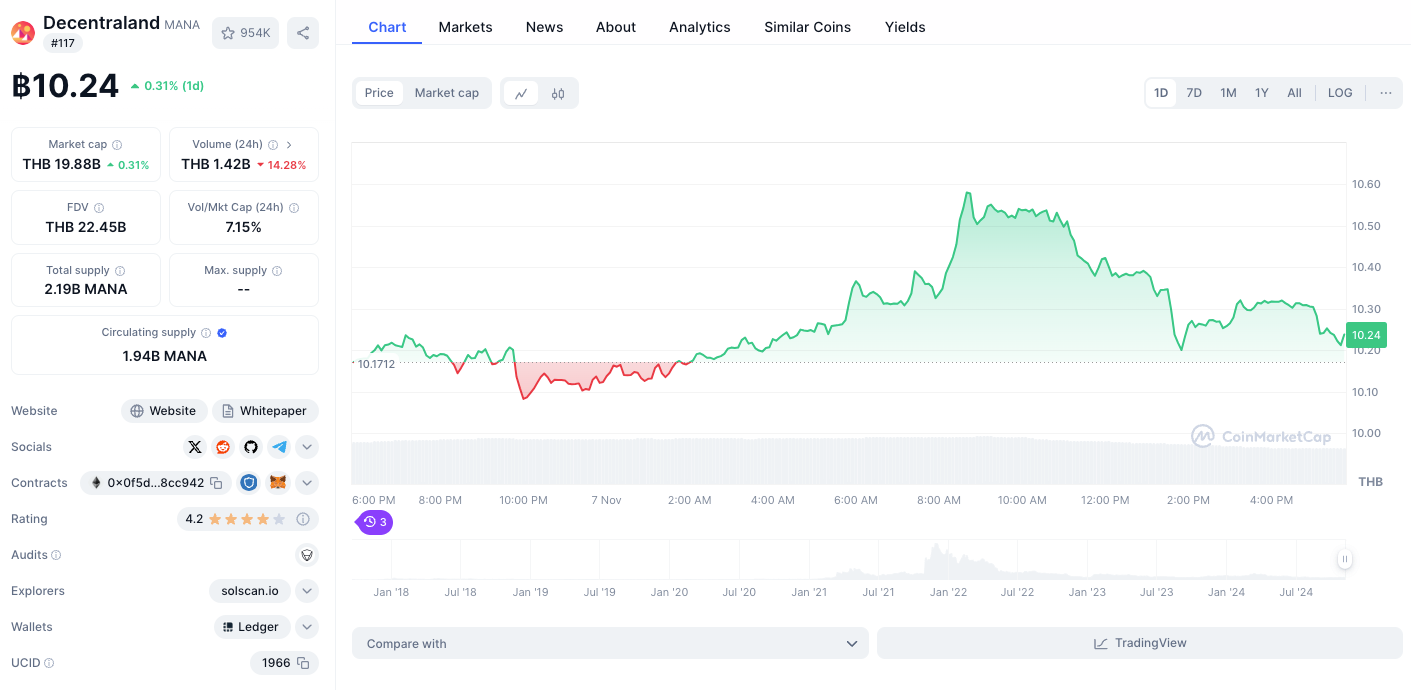
Task: Copy the UCID 1966 value
Action: coord(304,663)
